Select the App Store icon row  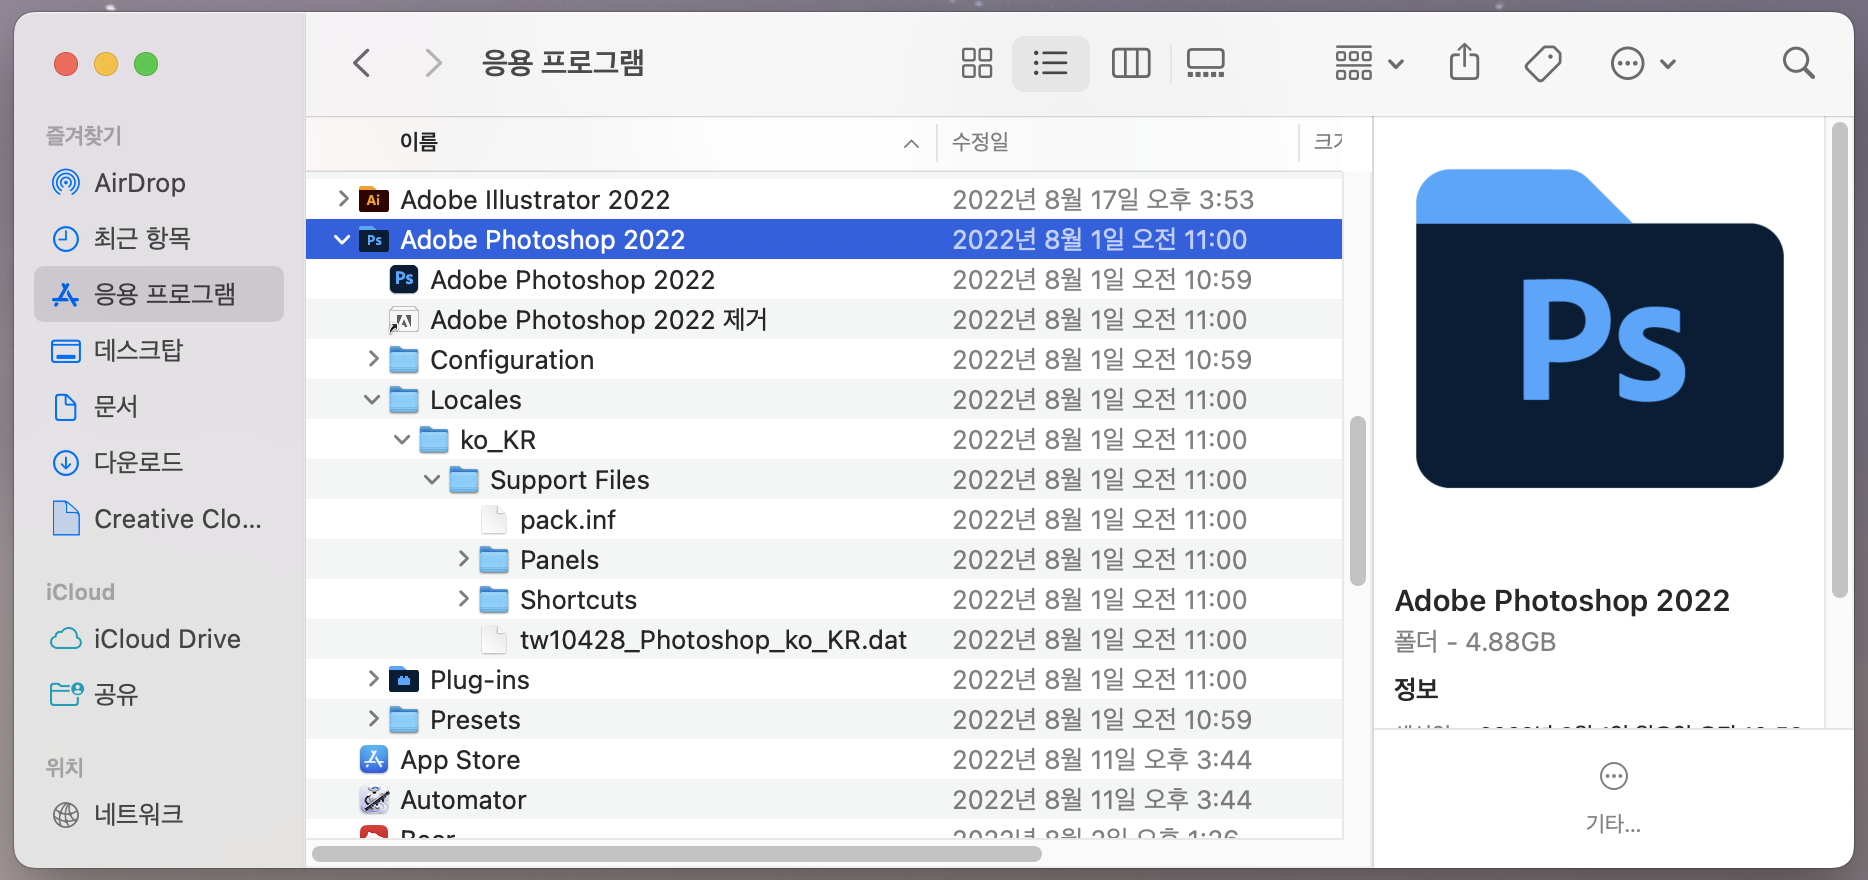824,760
